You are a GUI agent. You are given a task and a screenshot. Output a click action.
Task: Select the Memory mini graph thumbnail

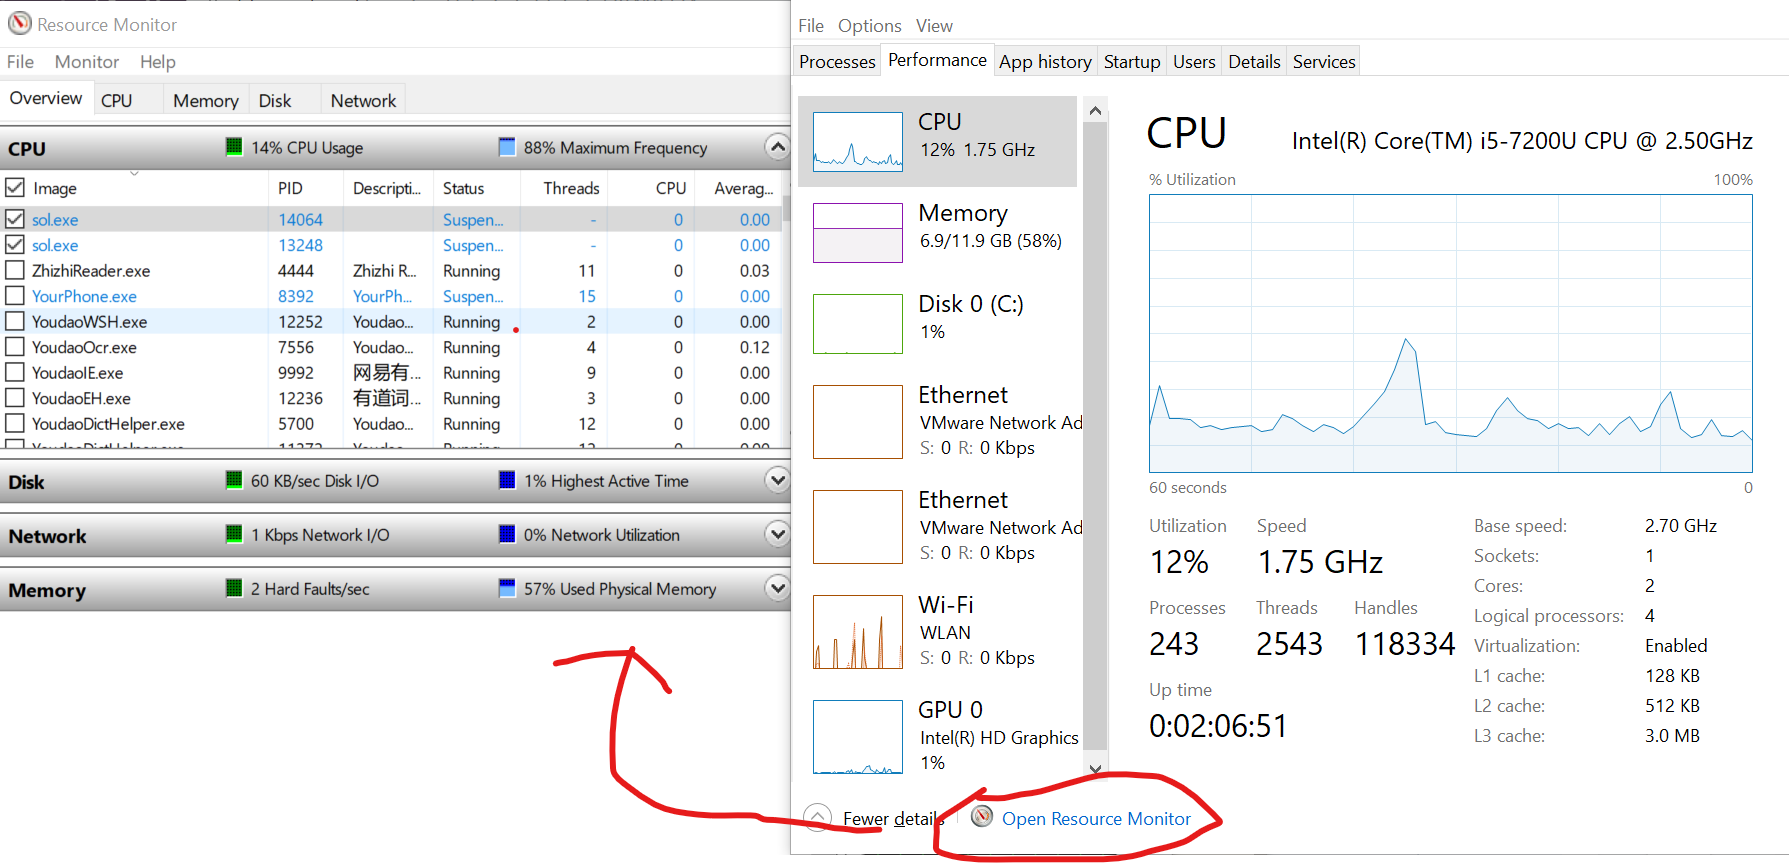pyautogui.click(x=858, y=233)
